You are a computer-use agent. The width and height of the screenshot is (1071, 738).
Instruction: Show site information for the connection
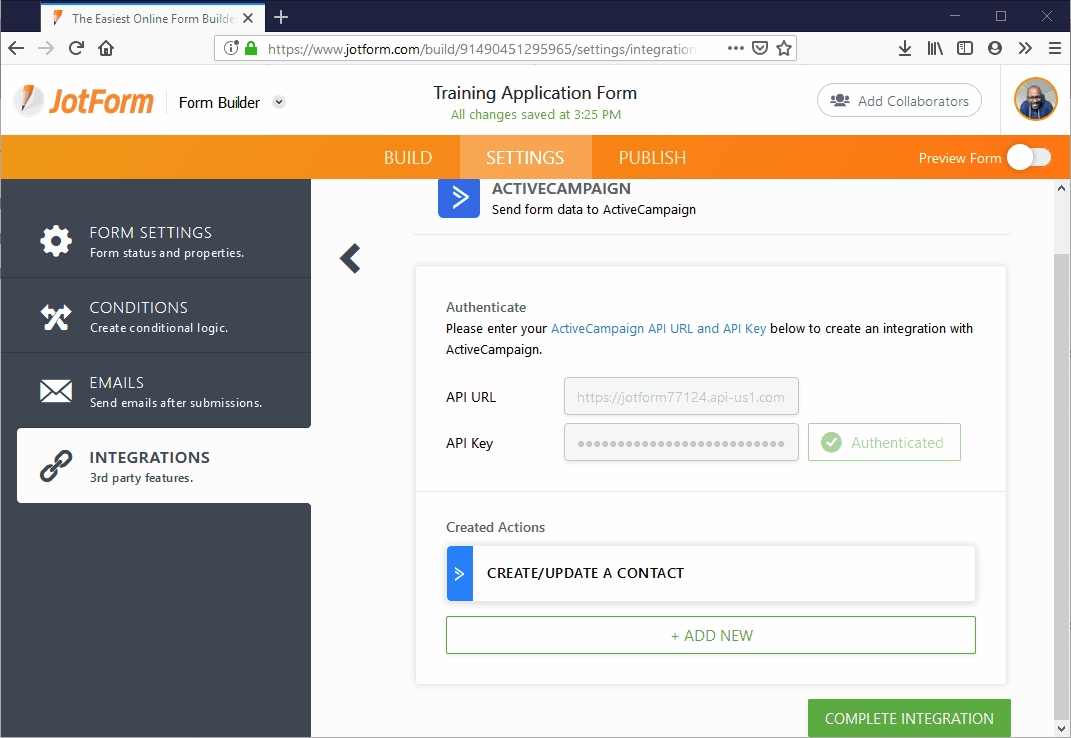click(232, 49)
